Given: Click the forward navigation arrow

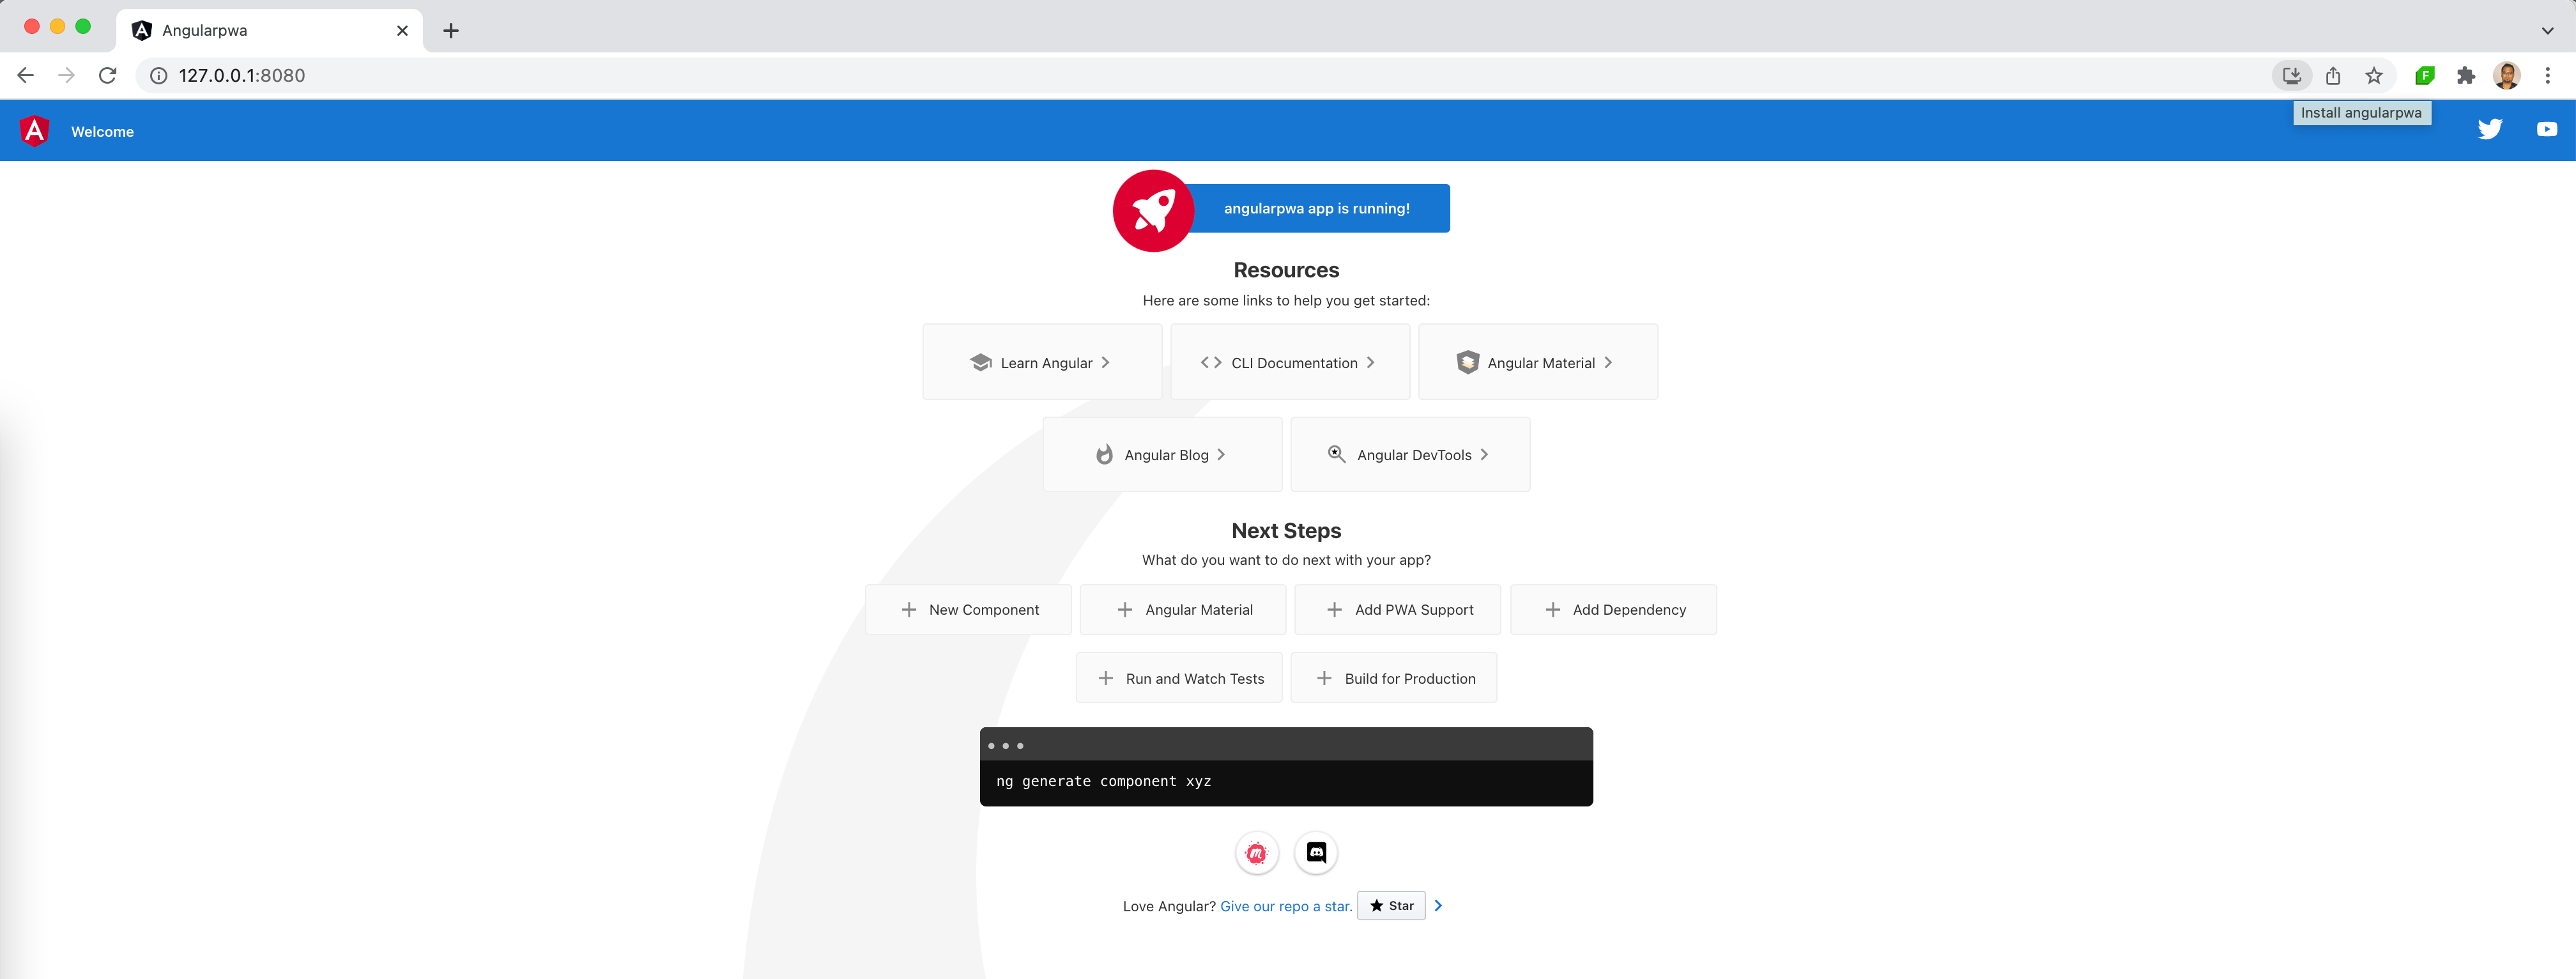Looking at the screenshot, I should click(x=67, y=75).
